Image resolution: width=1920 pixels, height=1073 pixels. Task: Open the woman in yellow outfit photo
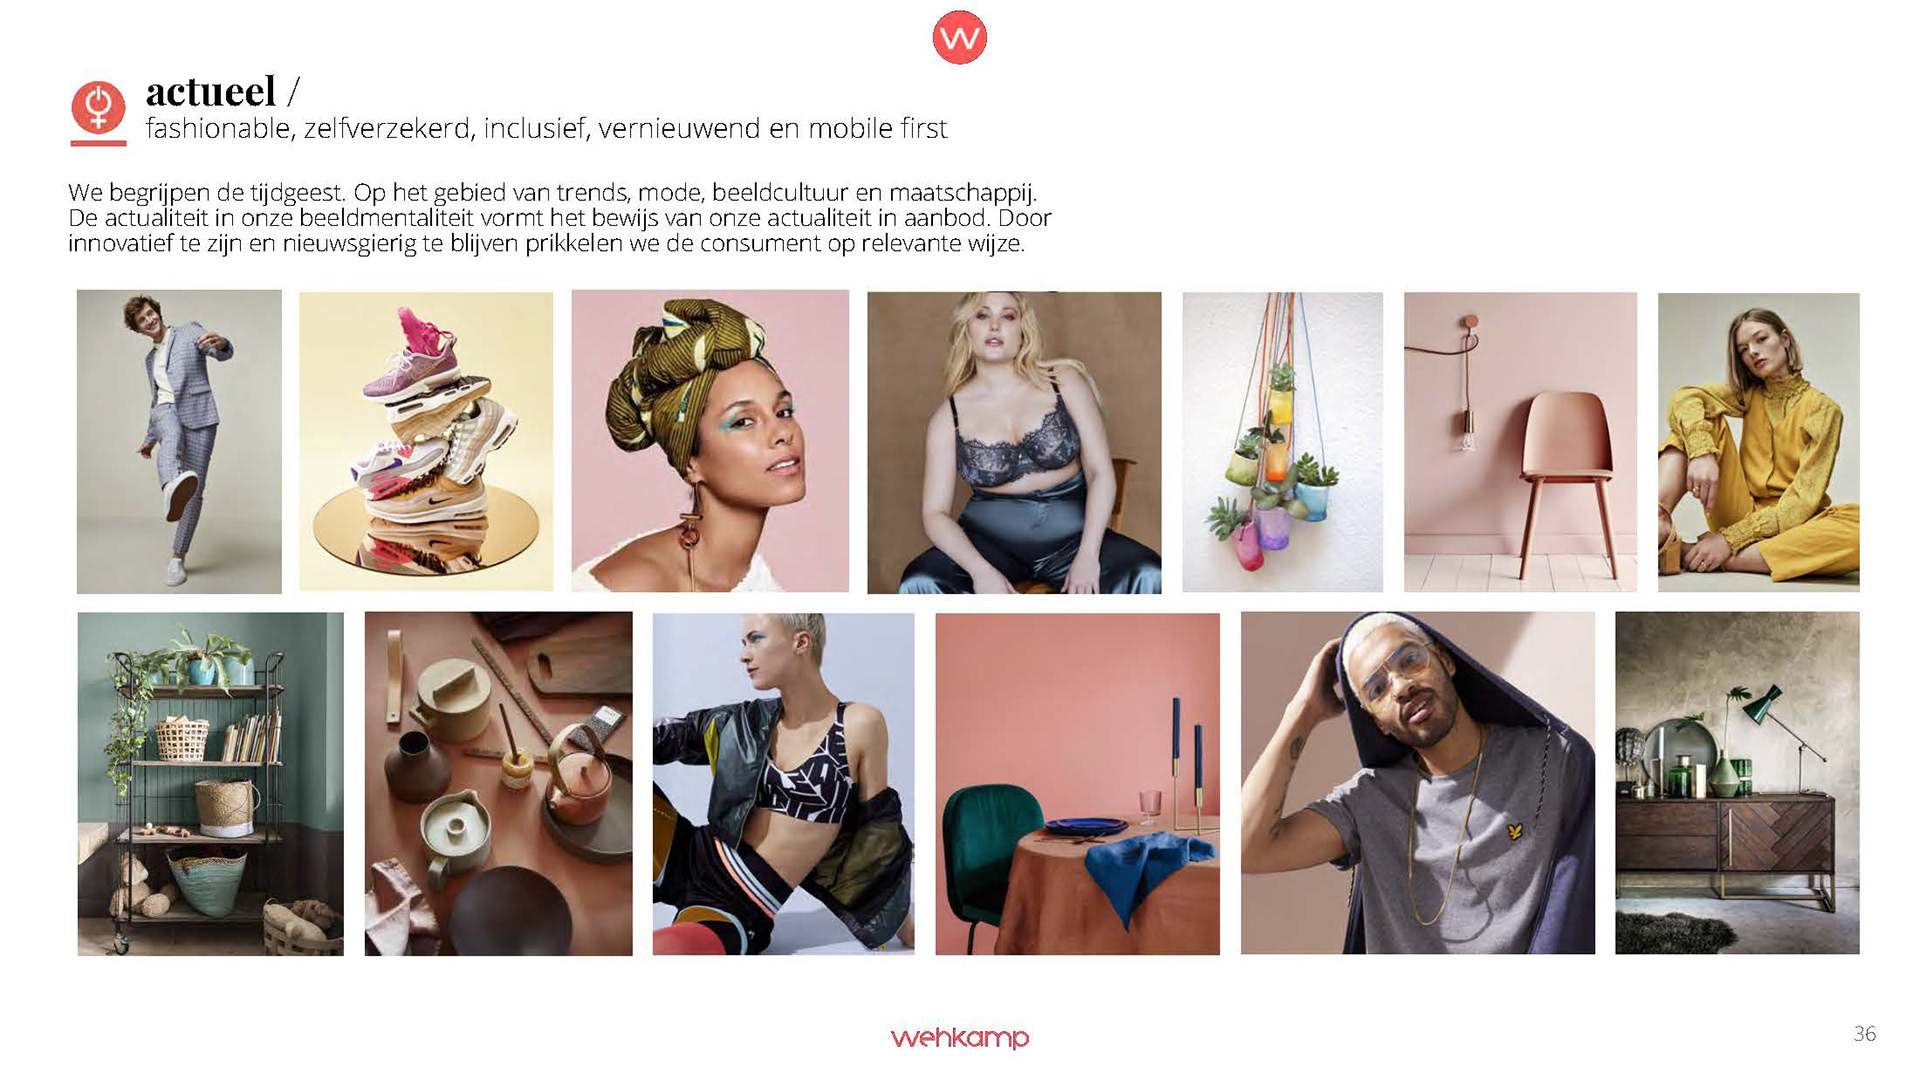[1758, 442]
